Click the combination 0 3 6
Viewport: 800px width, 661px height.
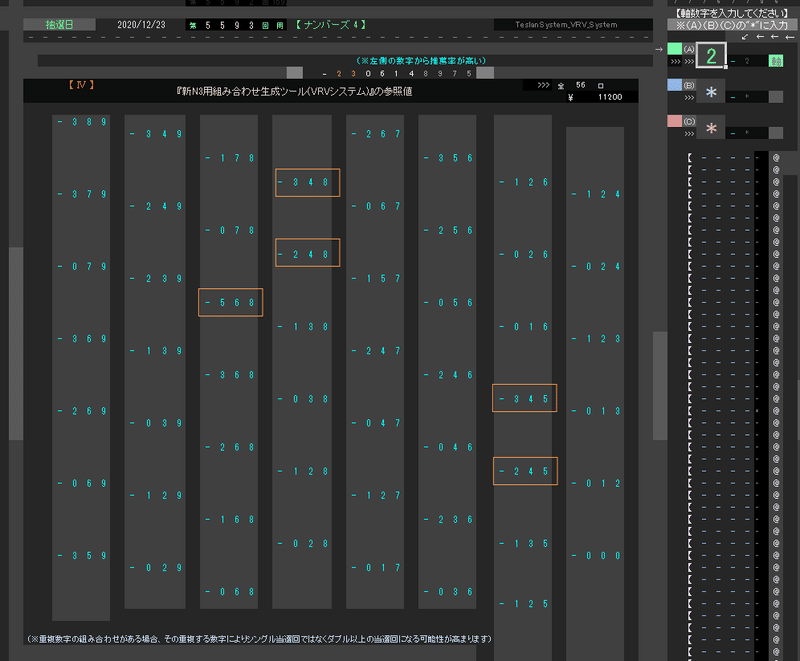point(448,592)
